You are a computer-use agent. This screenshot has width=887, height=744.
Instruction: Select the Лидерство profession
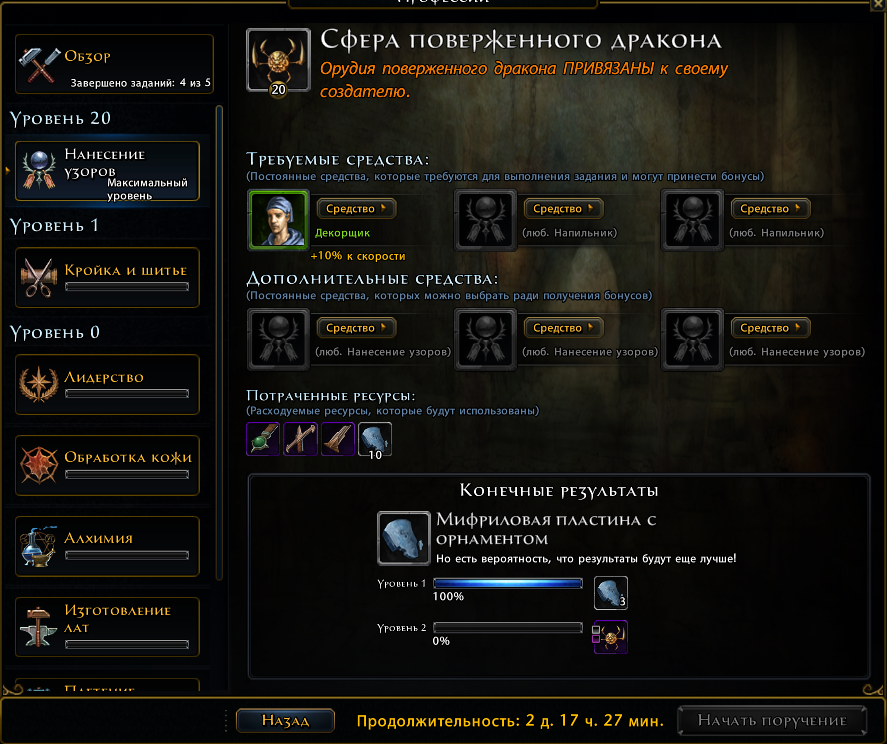click(107, 385)
